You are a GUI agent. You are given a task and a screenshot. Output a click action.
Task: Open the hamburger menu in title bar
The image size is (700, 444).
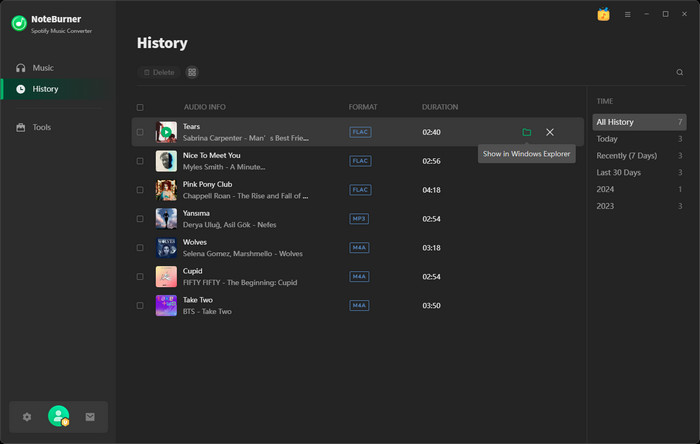point(628,14)
